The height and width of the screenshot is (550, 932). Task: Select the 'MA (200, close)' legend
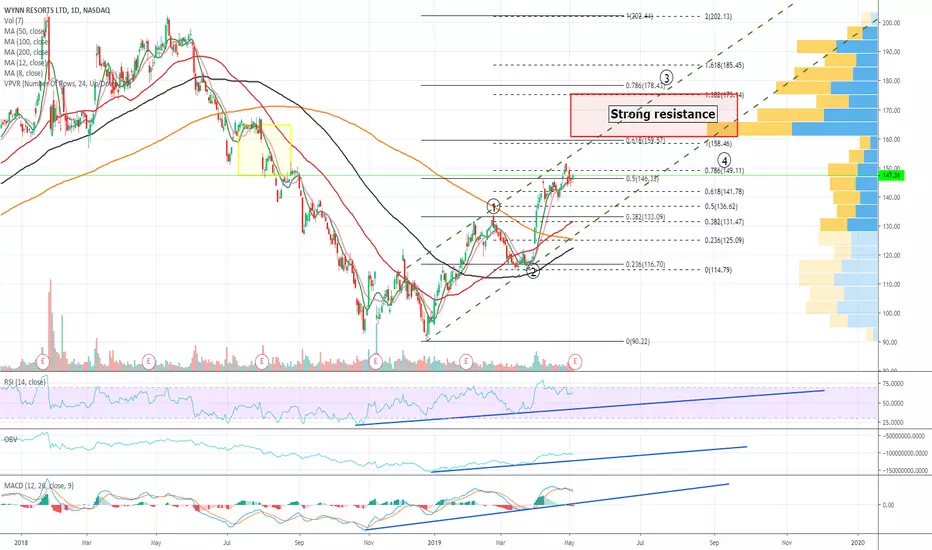26,52
